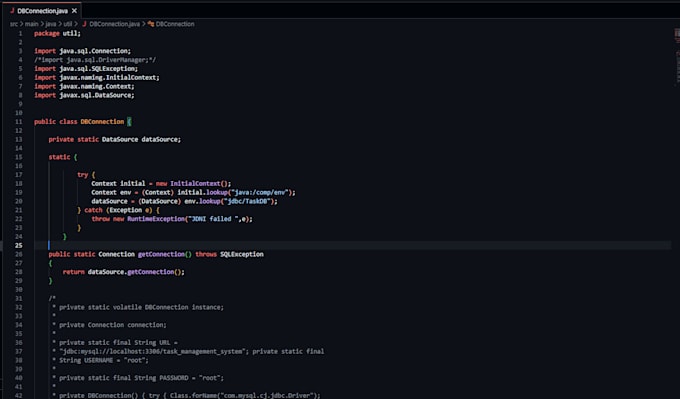The width and height of the screenshot is (680, 399).
Task: Place cursor on 'package util;' line
Action: [57, 33]
